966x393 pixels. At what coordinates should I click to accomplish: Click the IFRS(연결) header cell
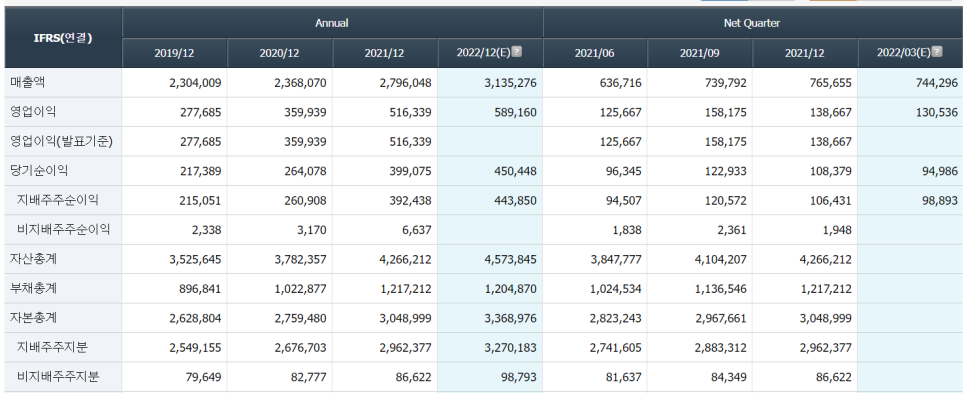tap(63, 38)
